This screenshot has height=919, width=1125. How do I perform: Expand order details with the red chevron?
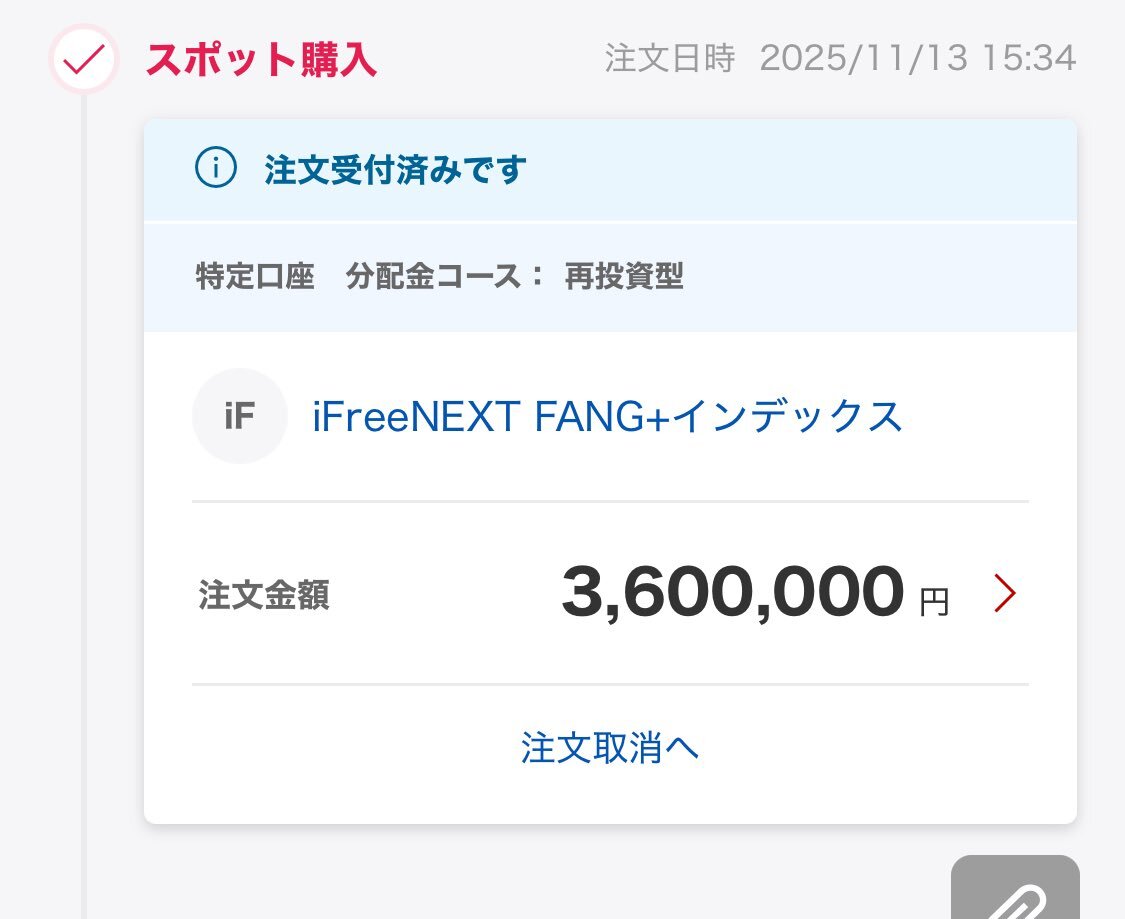coord(1004,593)
